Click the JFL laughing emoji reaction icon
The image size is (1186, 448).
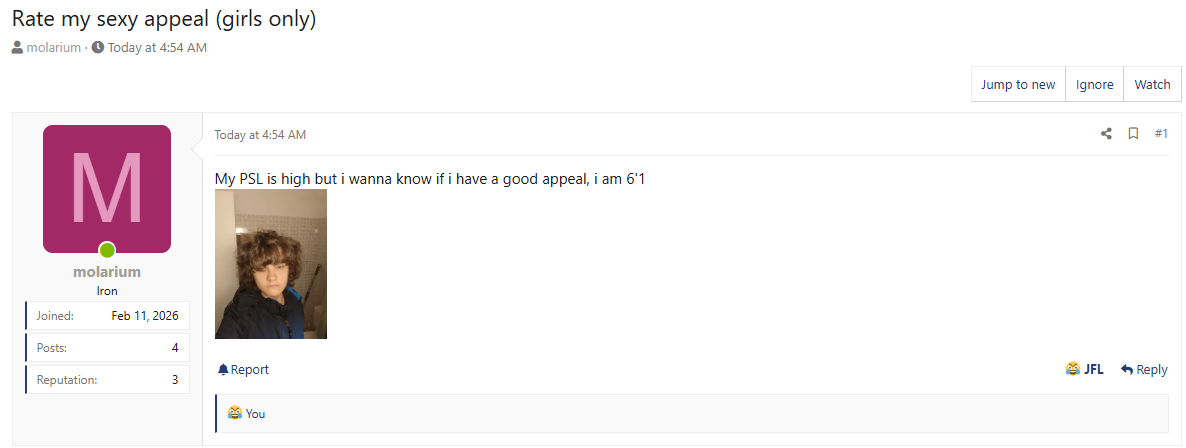[1073, 370]
